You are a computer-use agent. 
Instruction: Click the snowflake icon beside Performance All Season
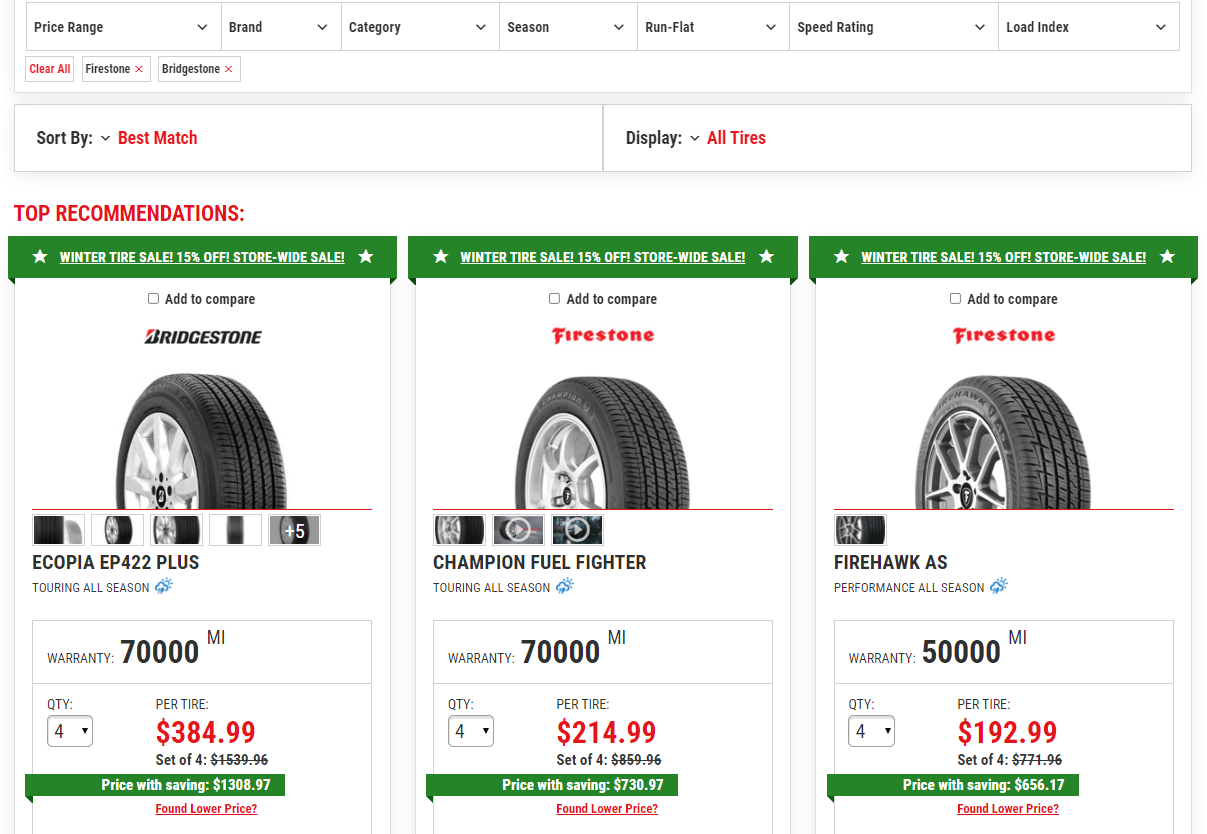pyautogui.click(x=997, y=585)
